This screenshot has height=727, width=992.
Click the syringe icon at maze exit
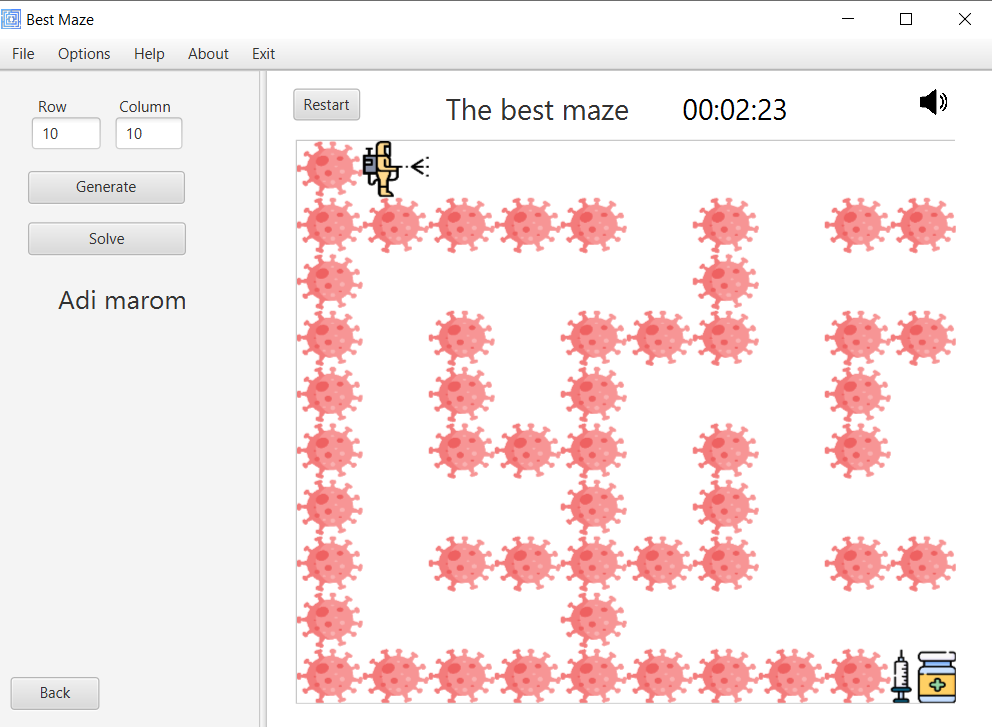(x=899, y=676)
